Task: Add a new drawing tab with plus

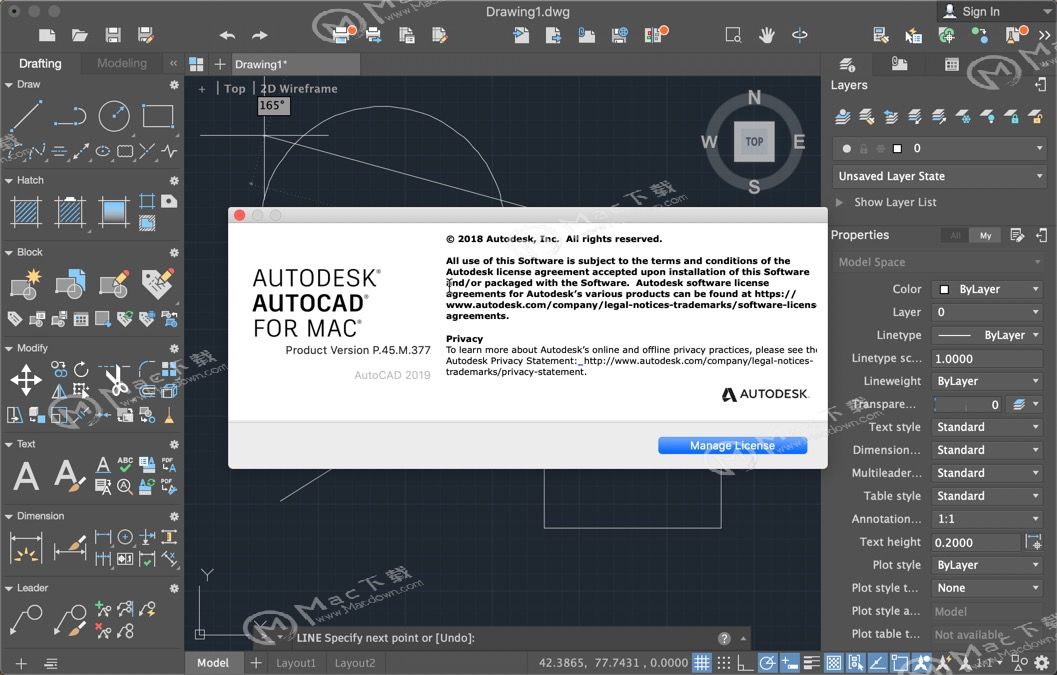Action: click(x=220, y=64)
